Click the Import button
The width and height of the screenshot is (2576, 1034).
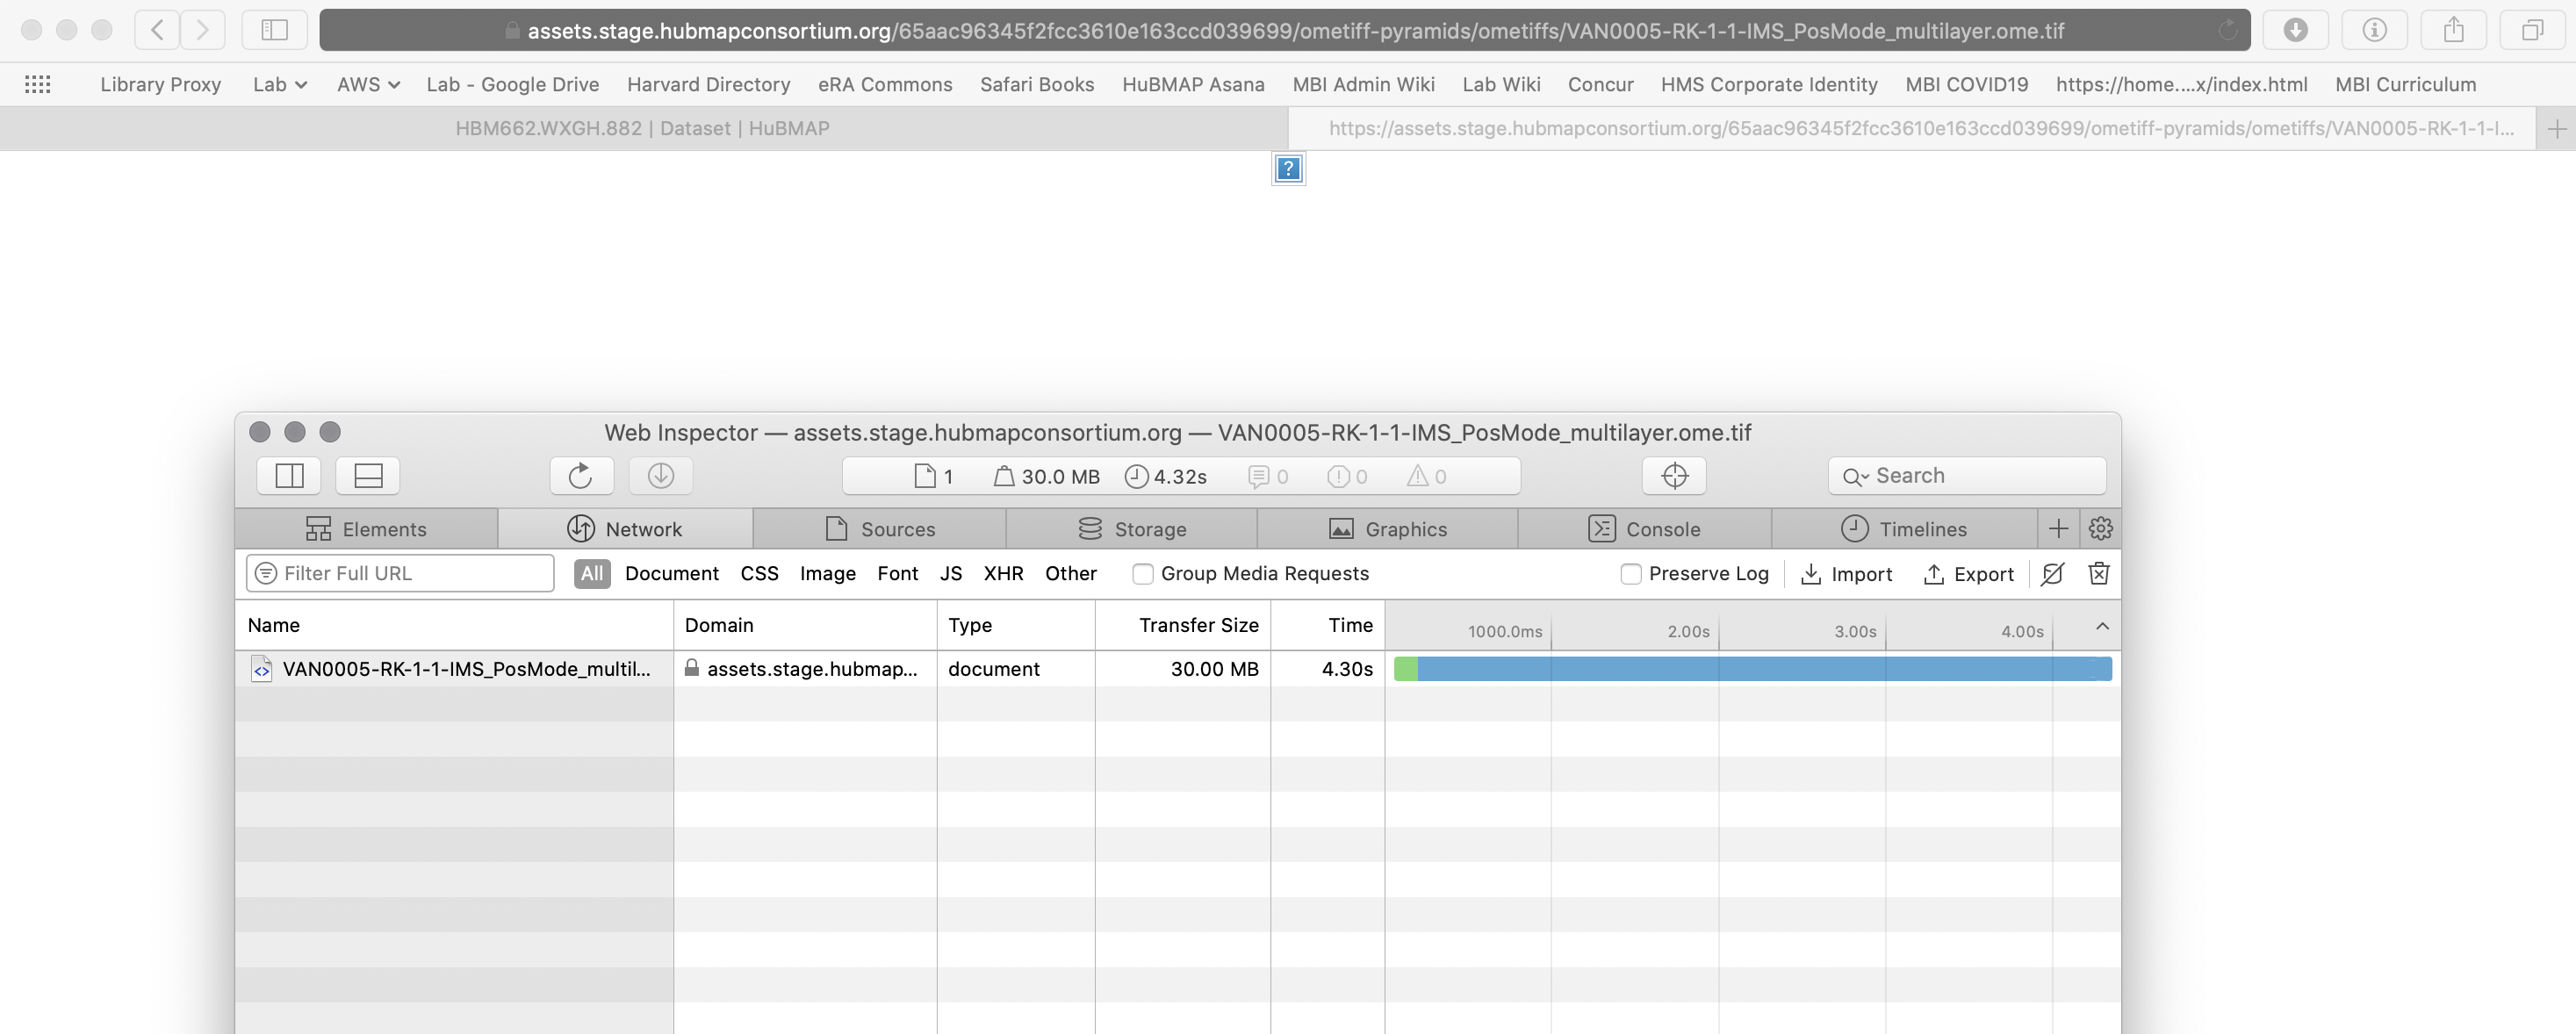tap(1847, 573)
